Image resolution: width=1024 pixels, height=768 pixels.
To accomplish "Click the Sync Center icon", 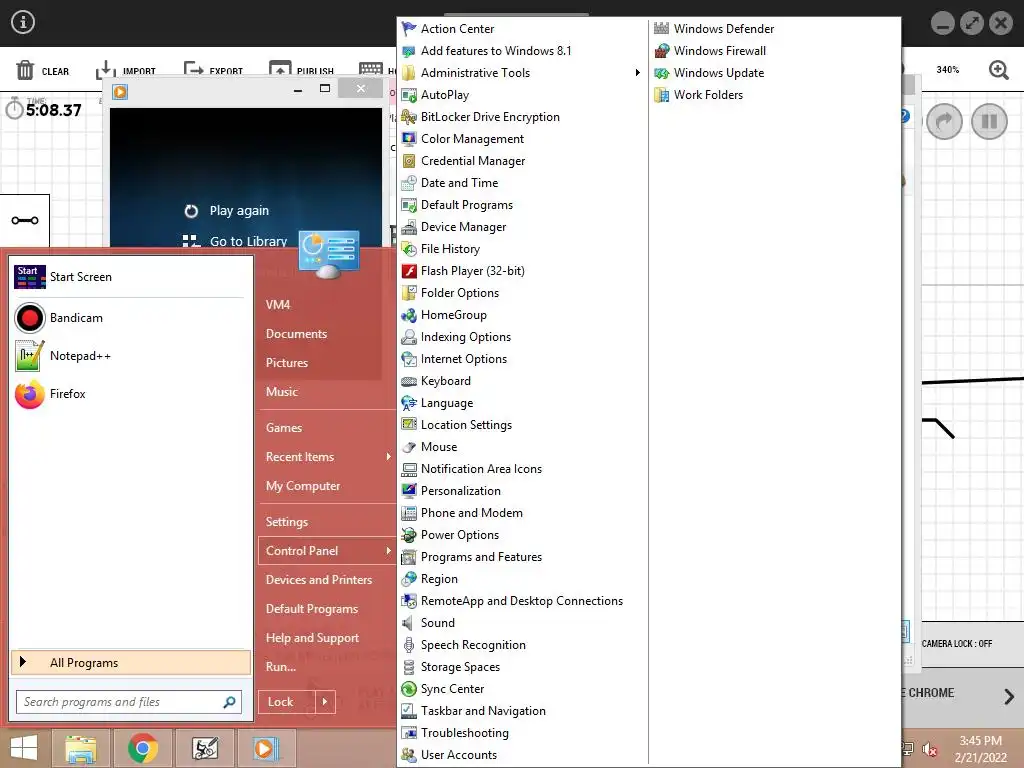I will tap(409, 689).
